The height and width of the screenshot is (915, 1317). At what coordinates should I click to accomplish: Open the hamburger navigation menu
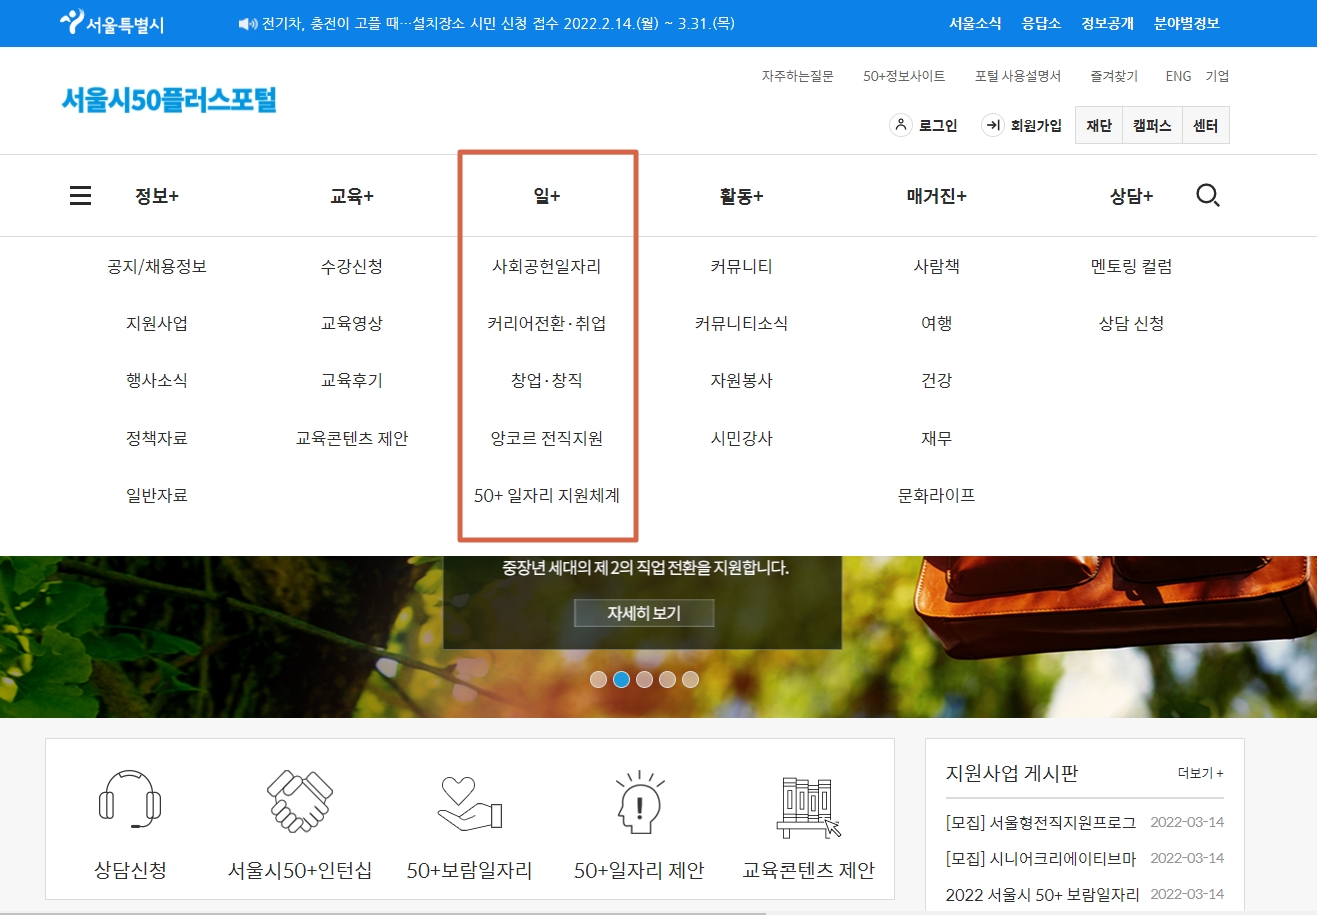[x=80, y=195]
